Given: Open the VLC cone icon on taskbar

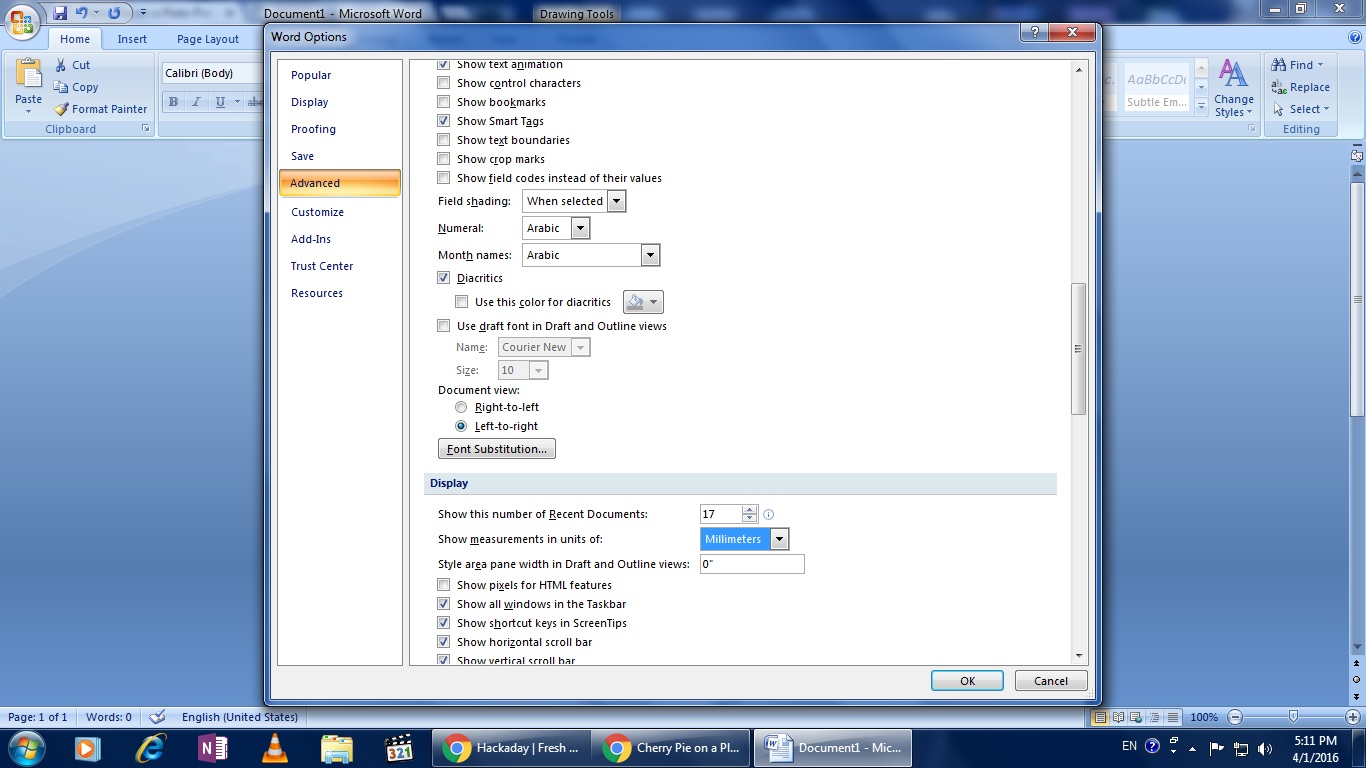Looking at the screenshot, I should [x=274, y=748].
